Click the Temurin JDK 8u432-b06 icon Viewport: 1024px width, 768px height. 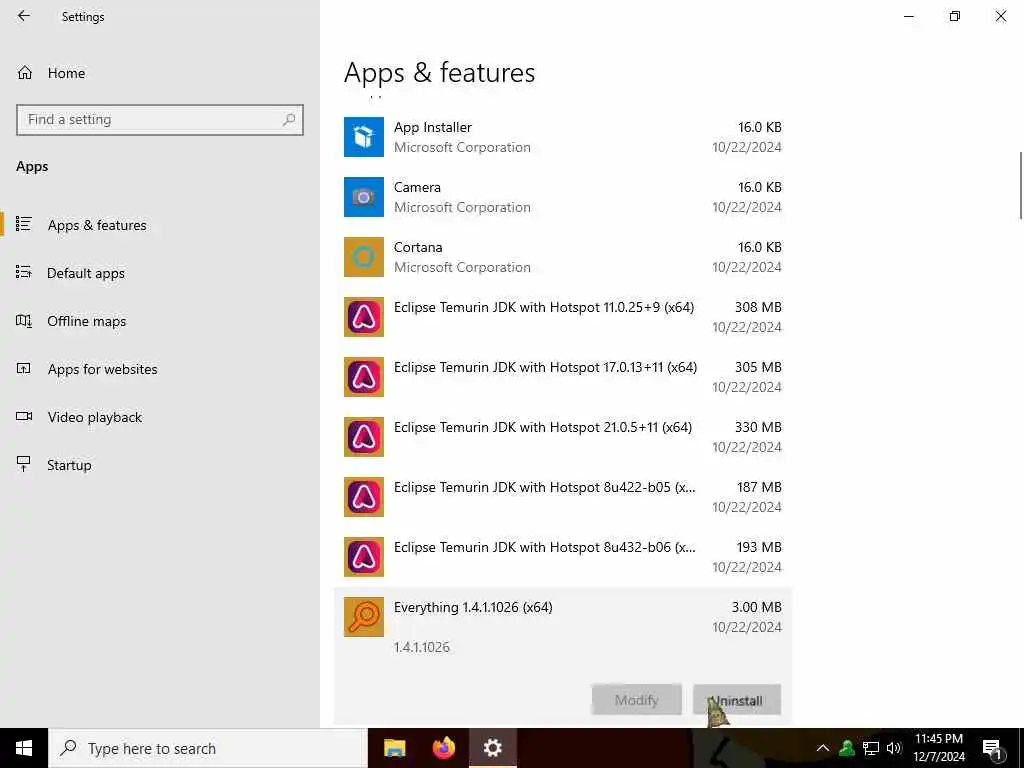coord(364,558)
